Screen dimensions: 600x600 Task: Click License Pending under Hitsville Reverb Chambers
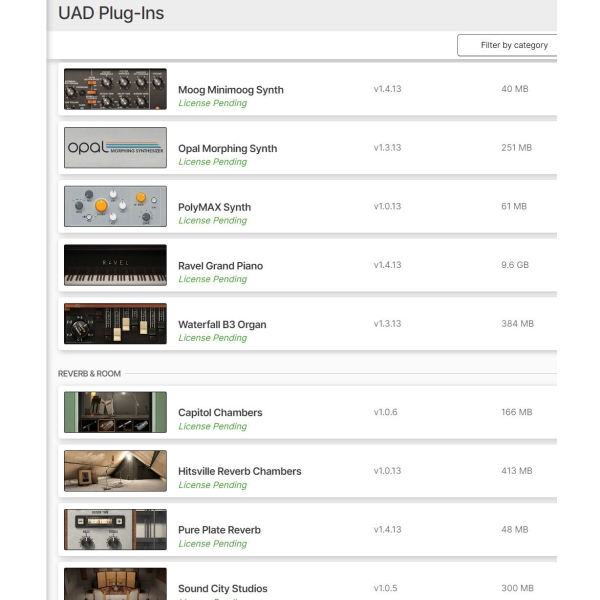(x=212, y=485)
